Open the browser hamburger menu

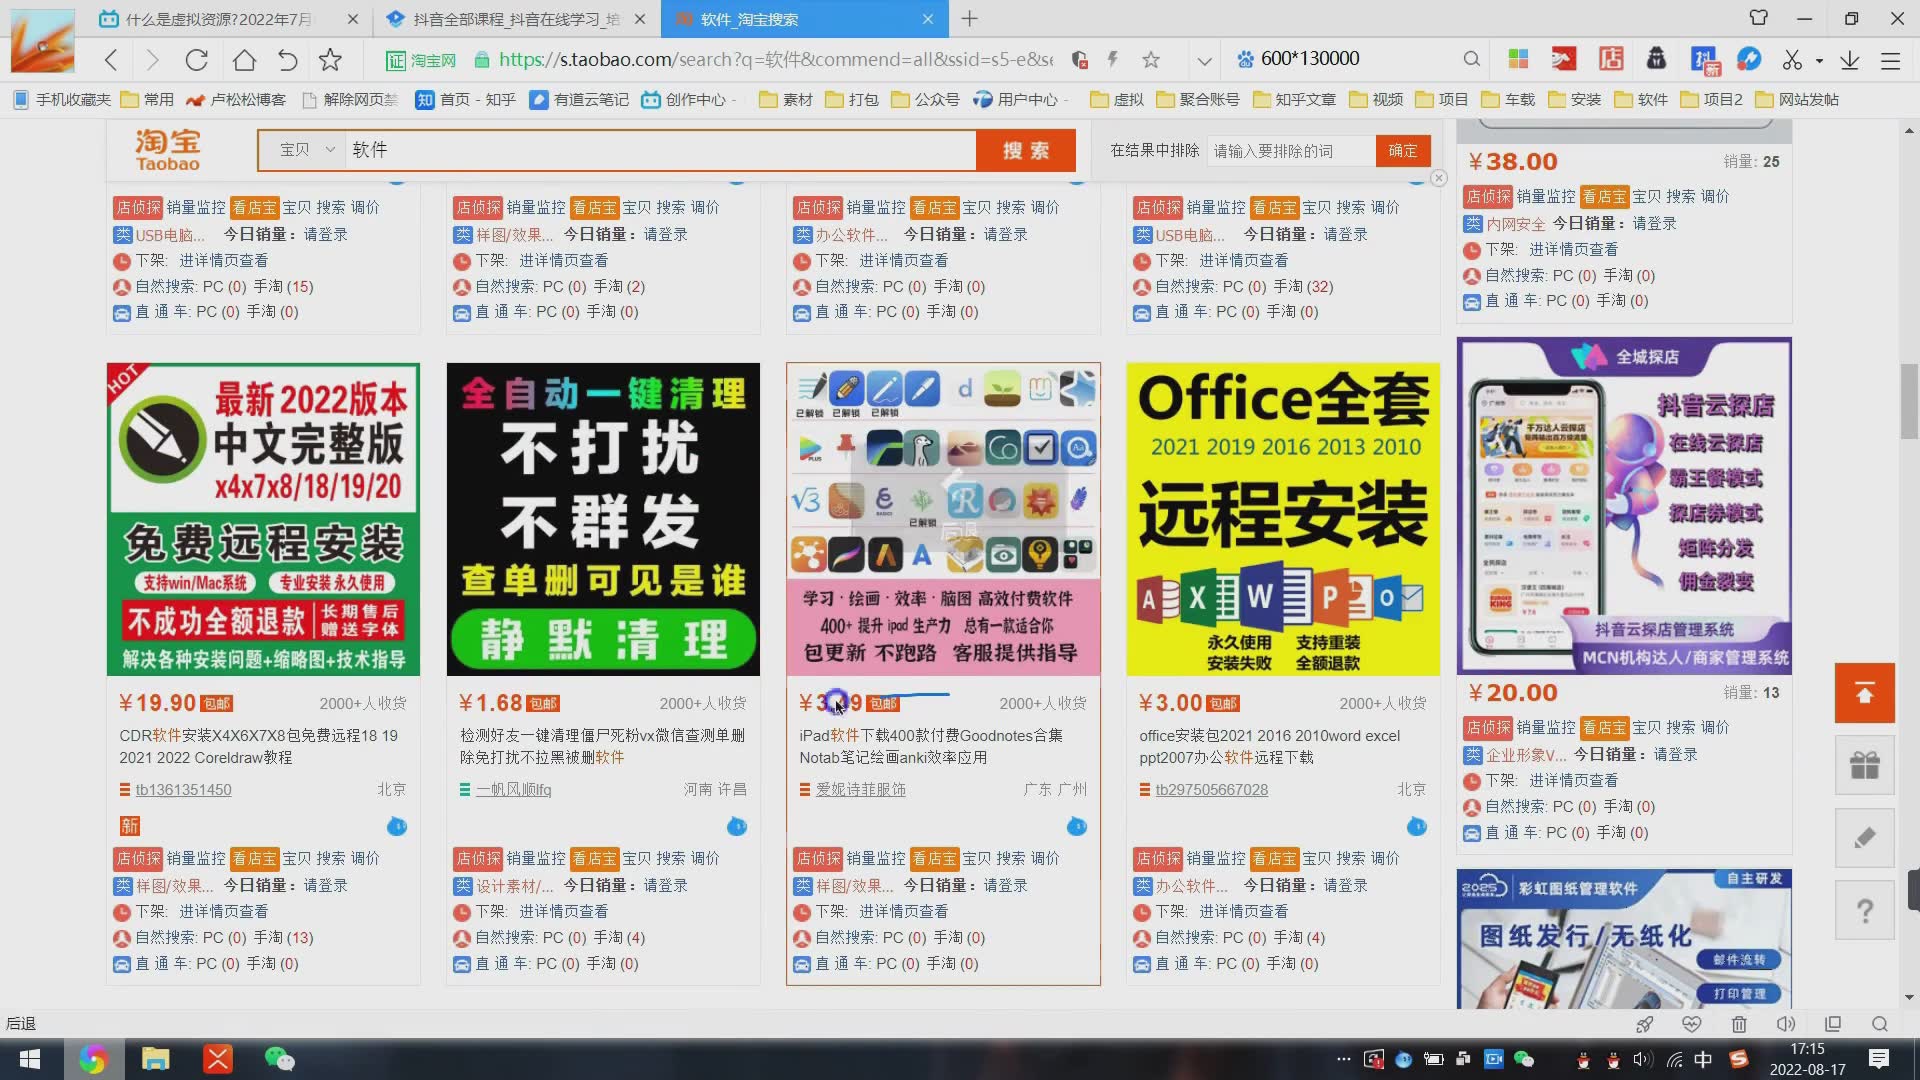coord(1890,60)
